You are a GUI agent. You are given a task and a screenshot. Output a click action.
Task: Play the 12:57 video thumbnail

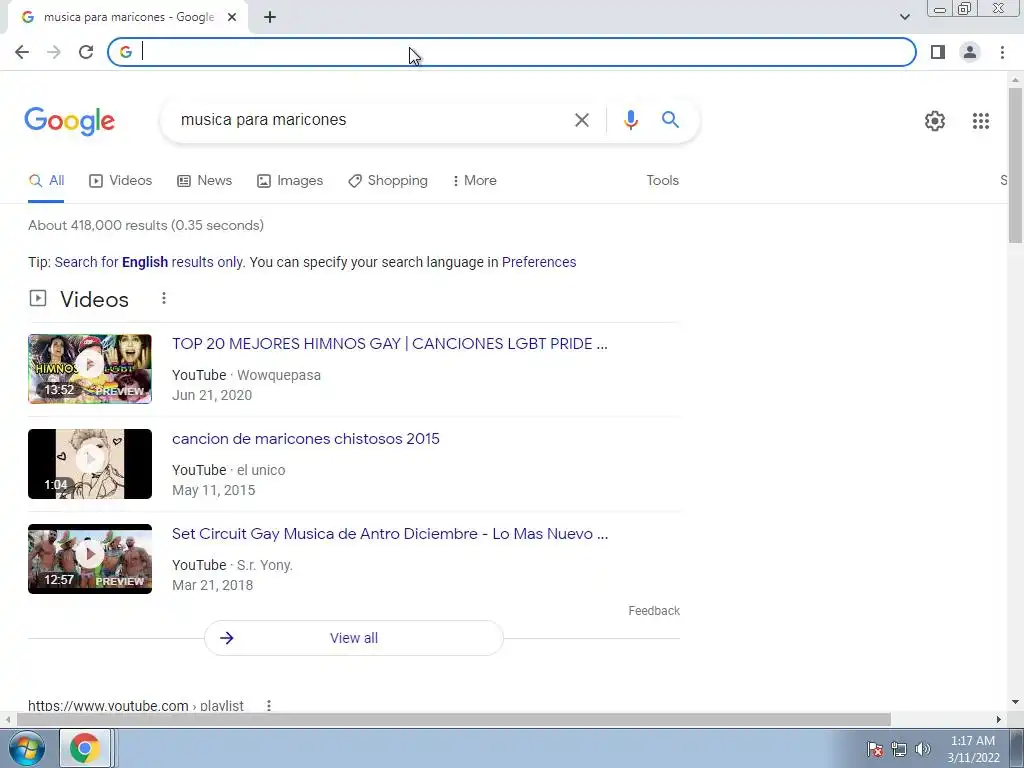tap(89, 559)
